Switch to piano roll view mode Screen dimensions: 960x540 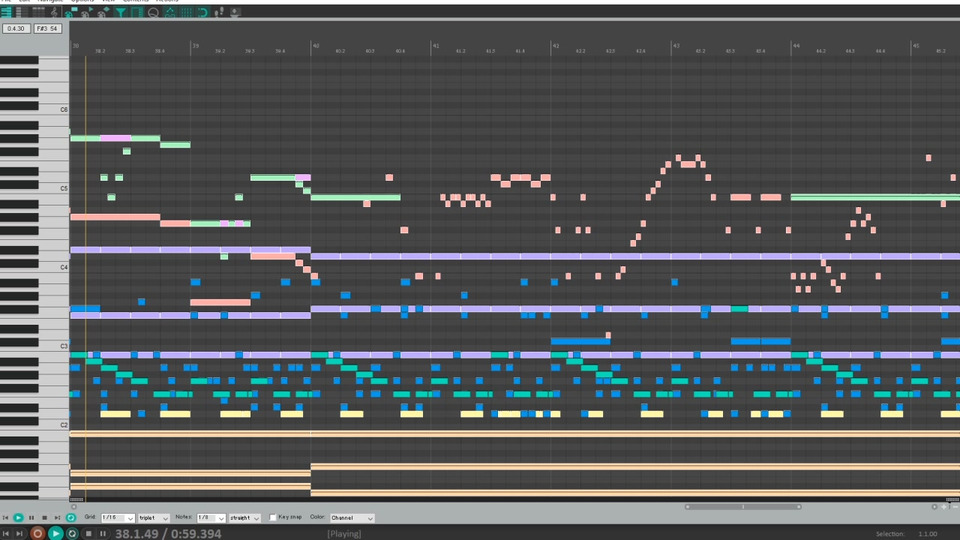click(6, 12)
